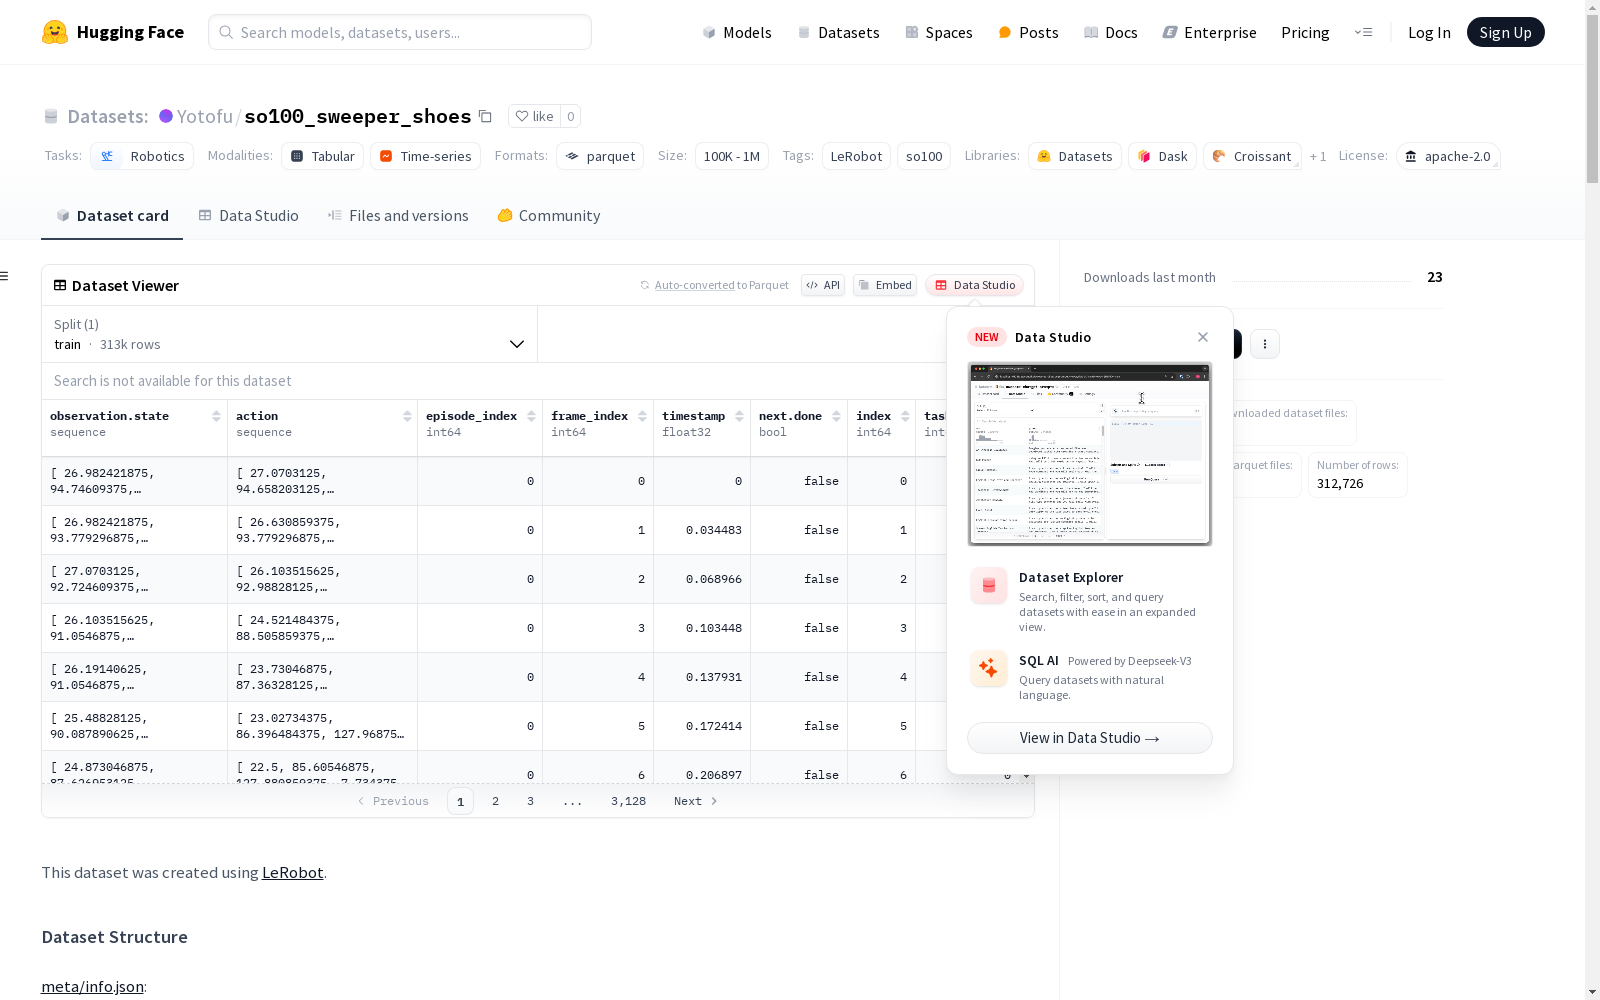Select the Croissant library tag
Viewport: 1600px width, 1000px height.
(1252, 156)
